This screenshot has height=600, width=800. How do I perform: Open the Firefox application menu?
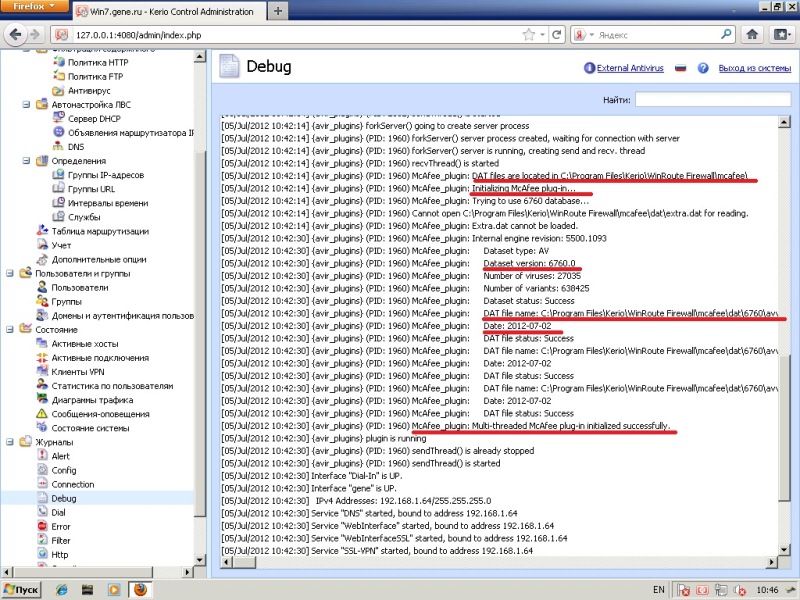32,10
